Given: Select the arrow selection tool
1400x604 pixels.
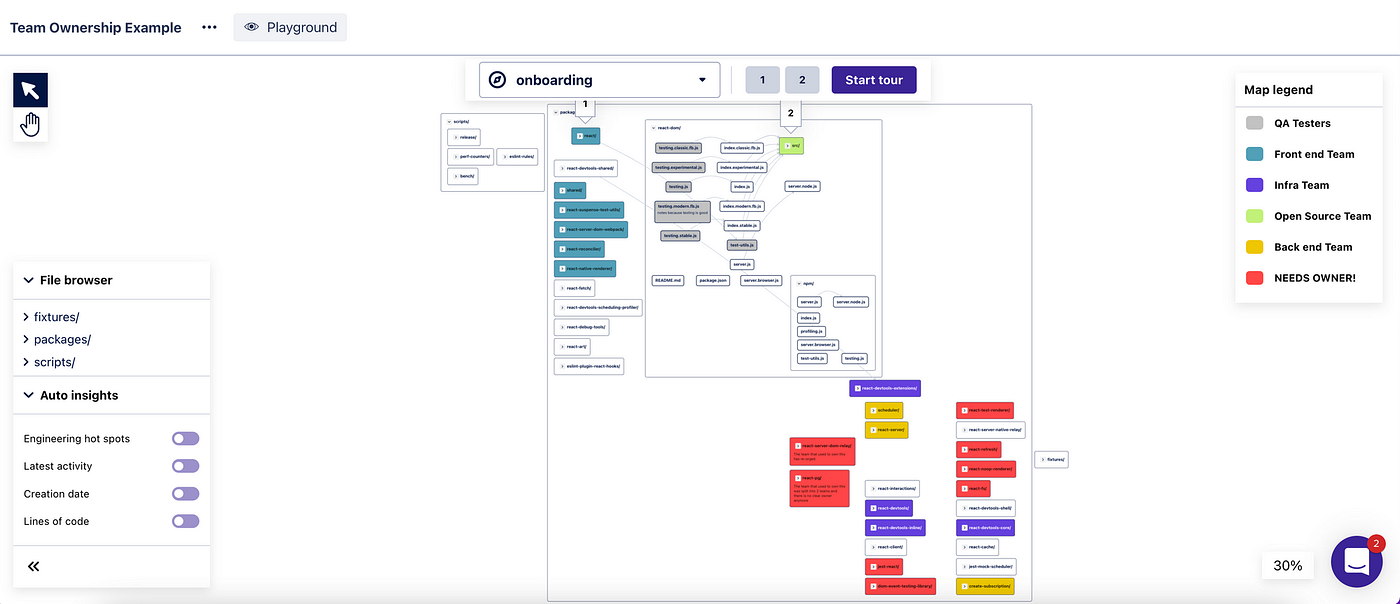Looking at the screenshot, I should 29,89.
